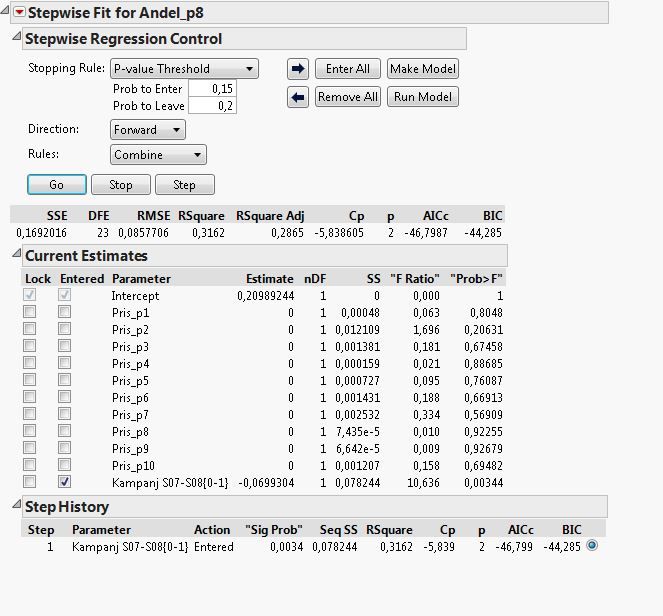Collapse the Stepwise Regression Control section
Viewport: 663px width, 616px height.
pos(16,36)
